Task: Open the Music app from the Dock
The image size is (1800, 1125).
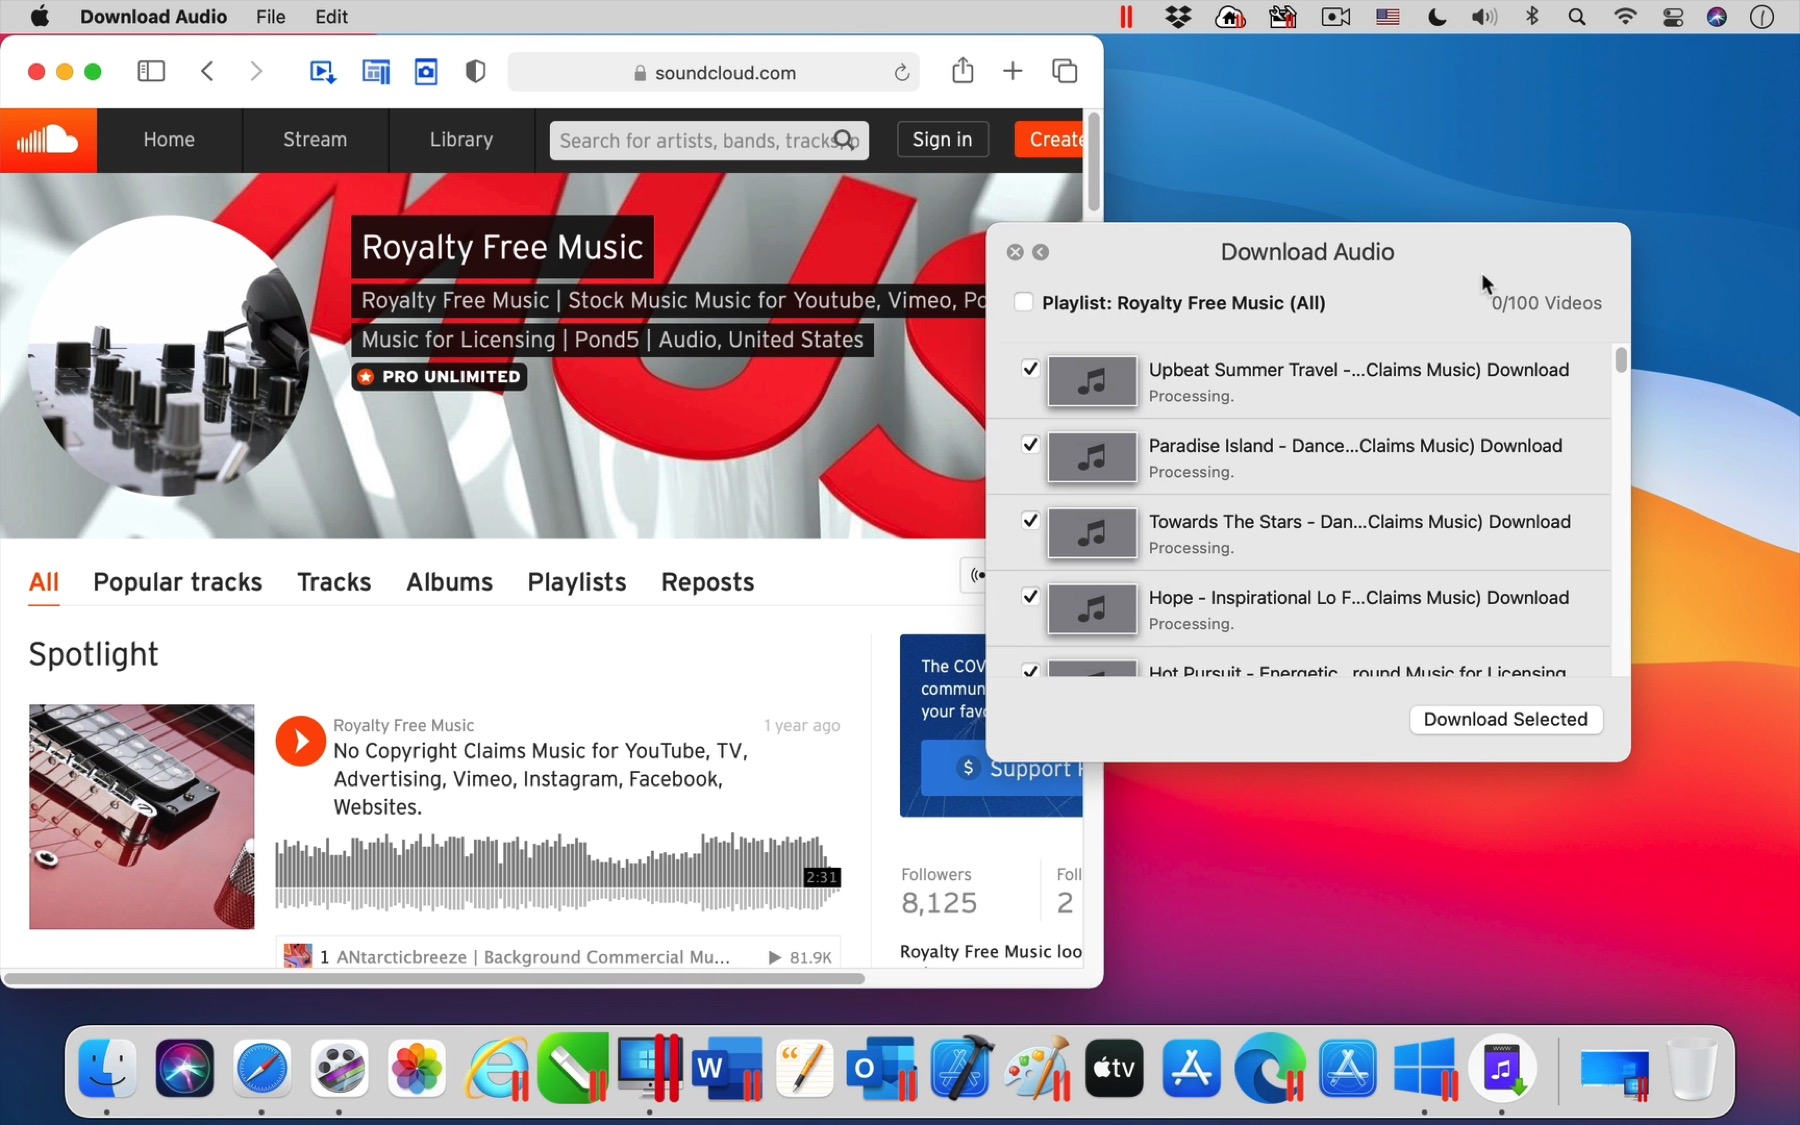Action: (x=1503, y=1068)
